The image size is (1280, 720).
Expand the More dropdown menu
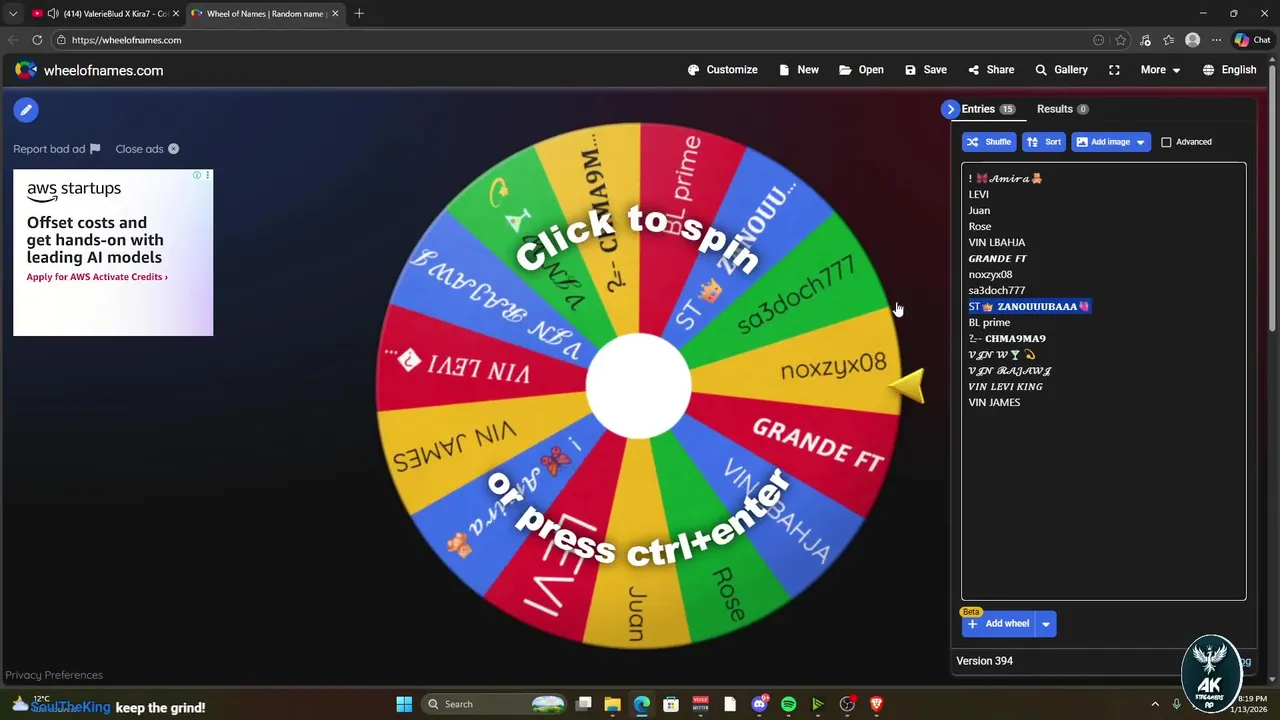click(1160, 70)
